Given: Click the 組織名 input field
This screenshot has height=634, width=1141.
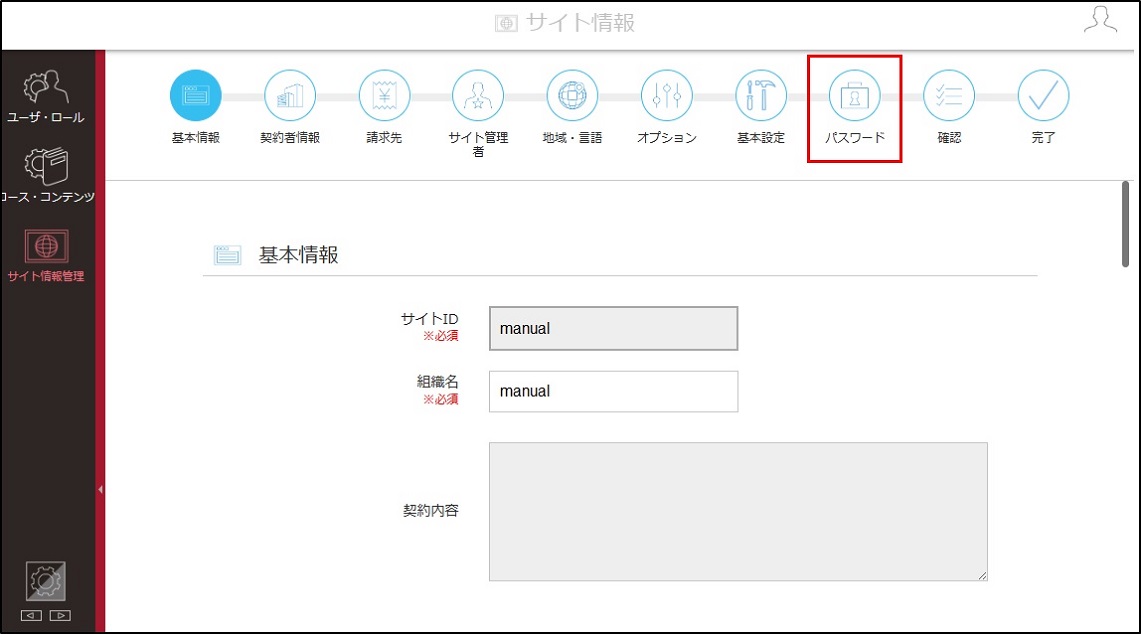Looking at the screenshot, I should tap(613, 392).
